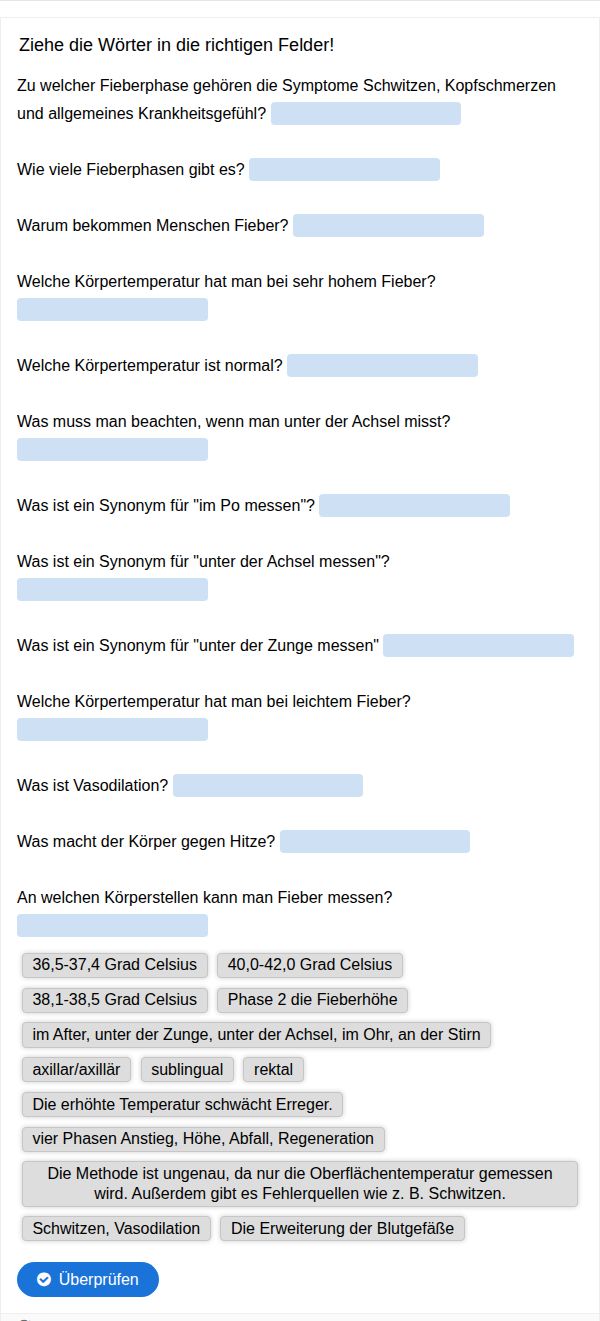The width and height of the screenshot is (600, 1321).
Task: Click the blank after 'Wie viele Fieberphasen gibt es?'
Action: [x=344, y=169]
